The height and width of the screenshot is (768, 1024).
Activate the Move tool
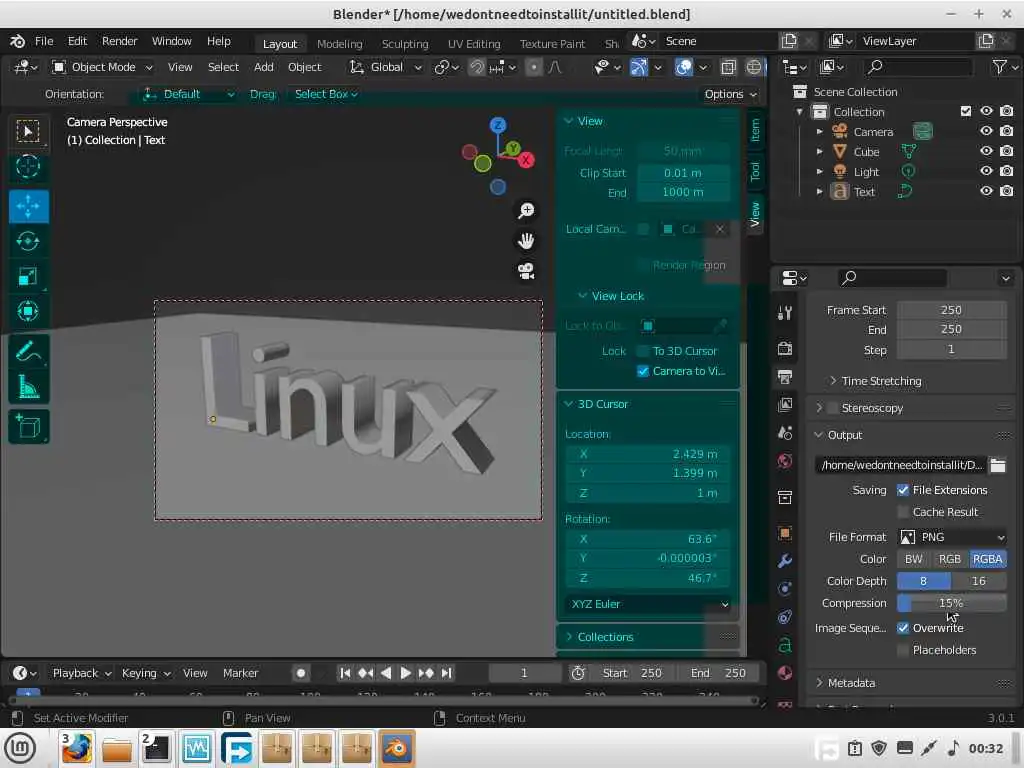tap(28, 206)
